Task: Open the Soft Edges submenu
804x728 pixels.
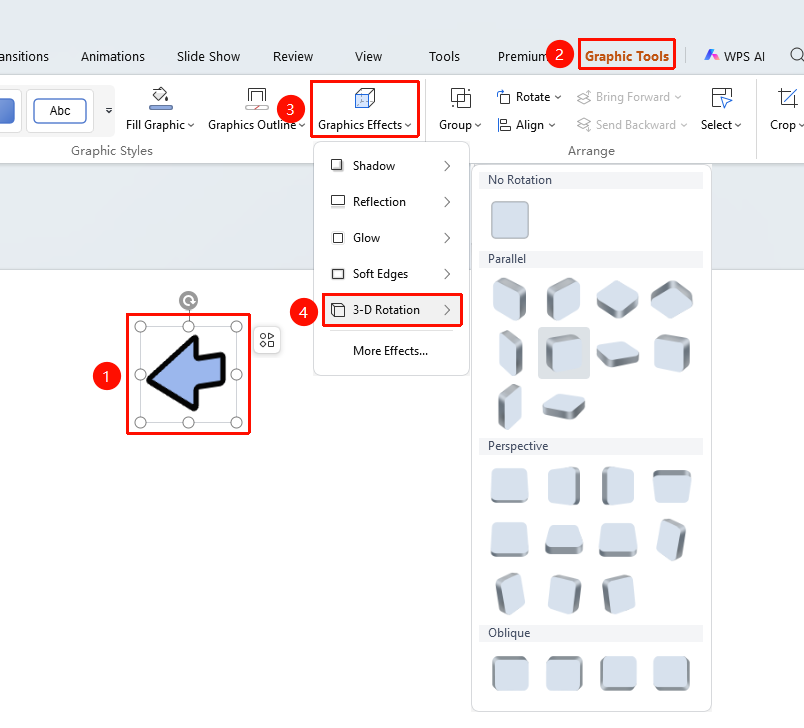Action: 391,274
